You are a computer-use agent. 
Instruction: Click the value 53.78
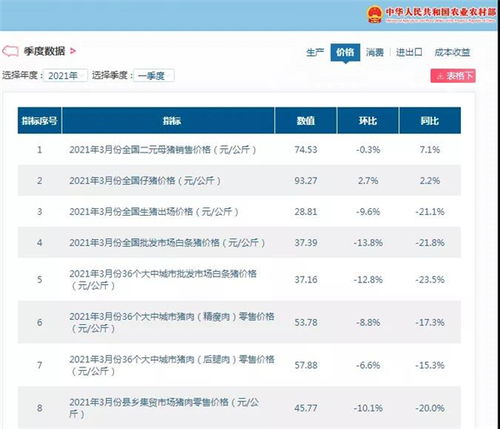[306, 322]
